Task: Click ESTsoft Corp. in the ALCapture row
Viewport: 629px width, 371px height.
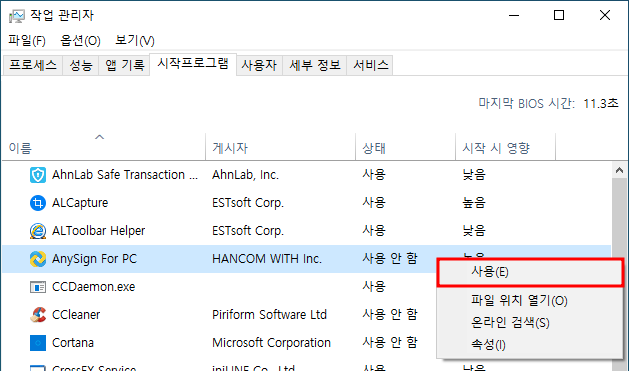Action: point(248,203)
